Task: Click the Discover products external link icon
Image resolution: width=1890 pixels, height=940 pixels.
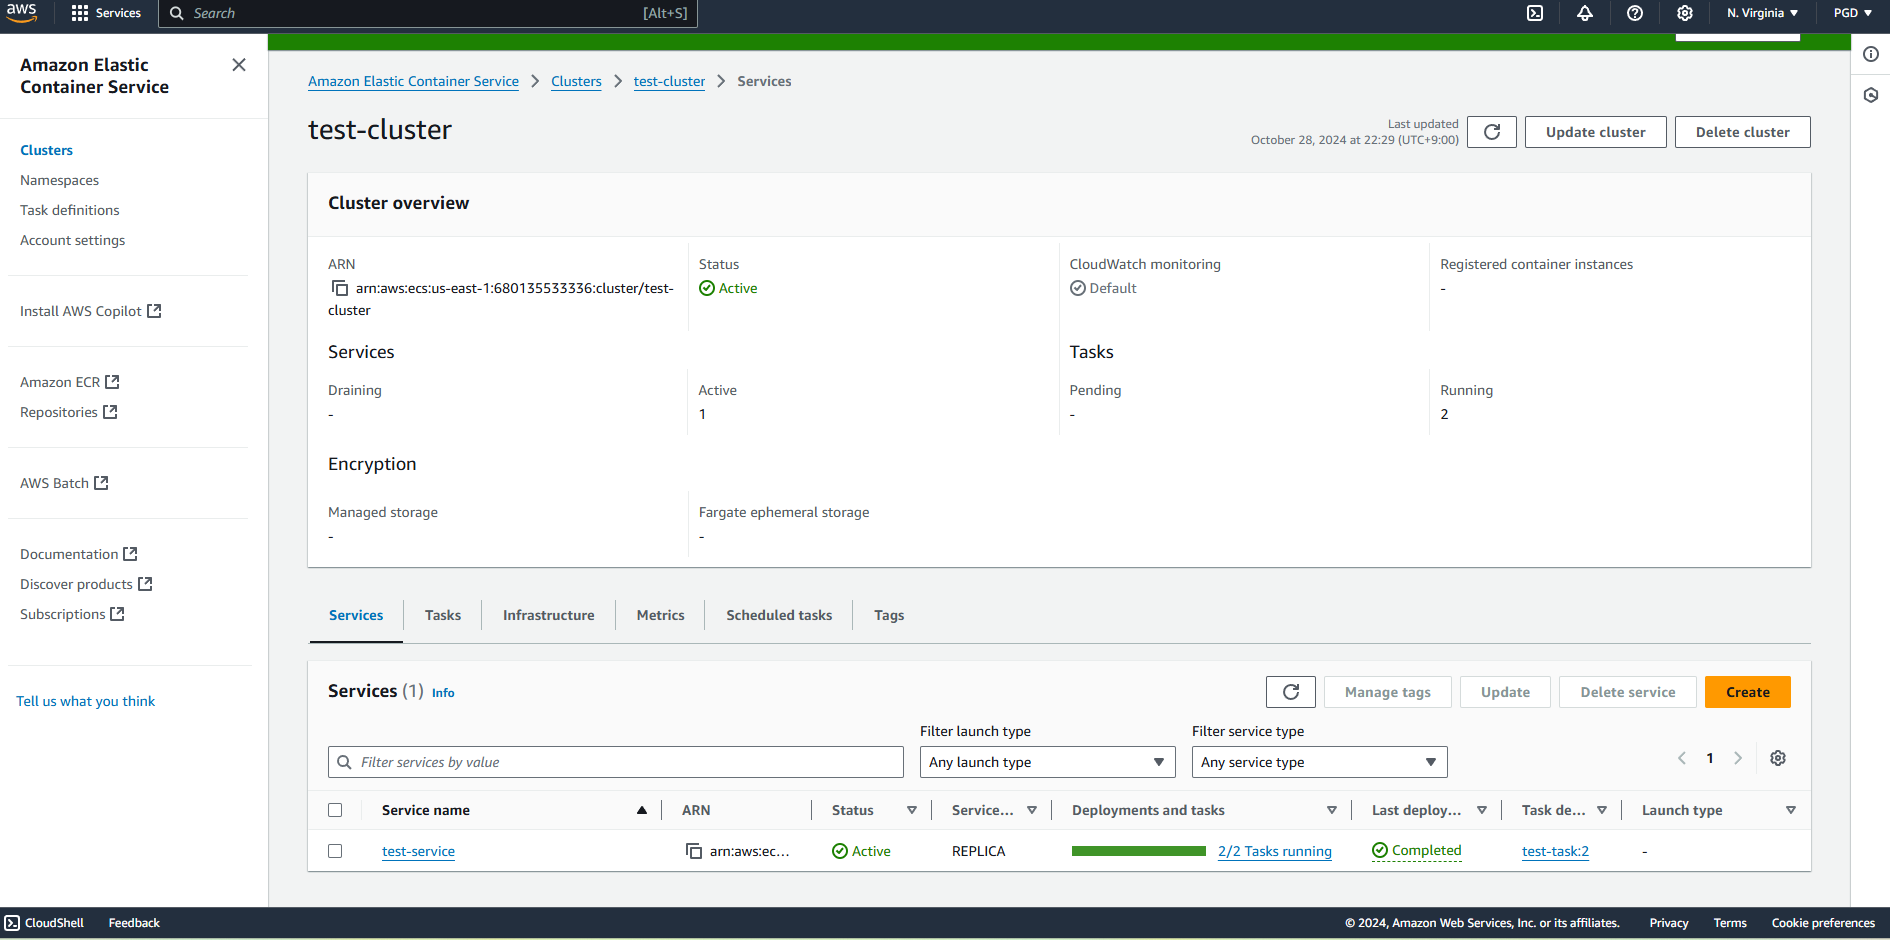Action: tap(145, 584)
